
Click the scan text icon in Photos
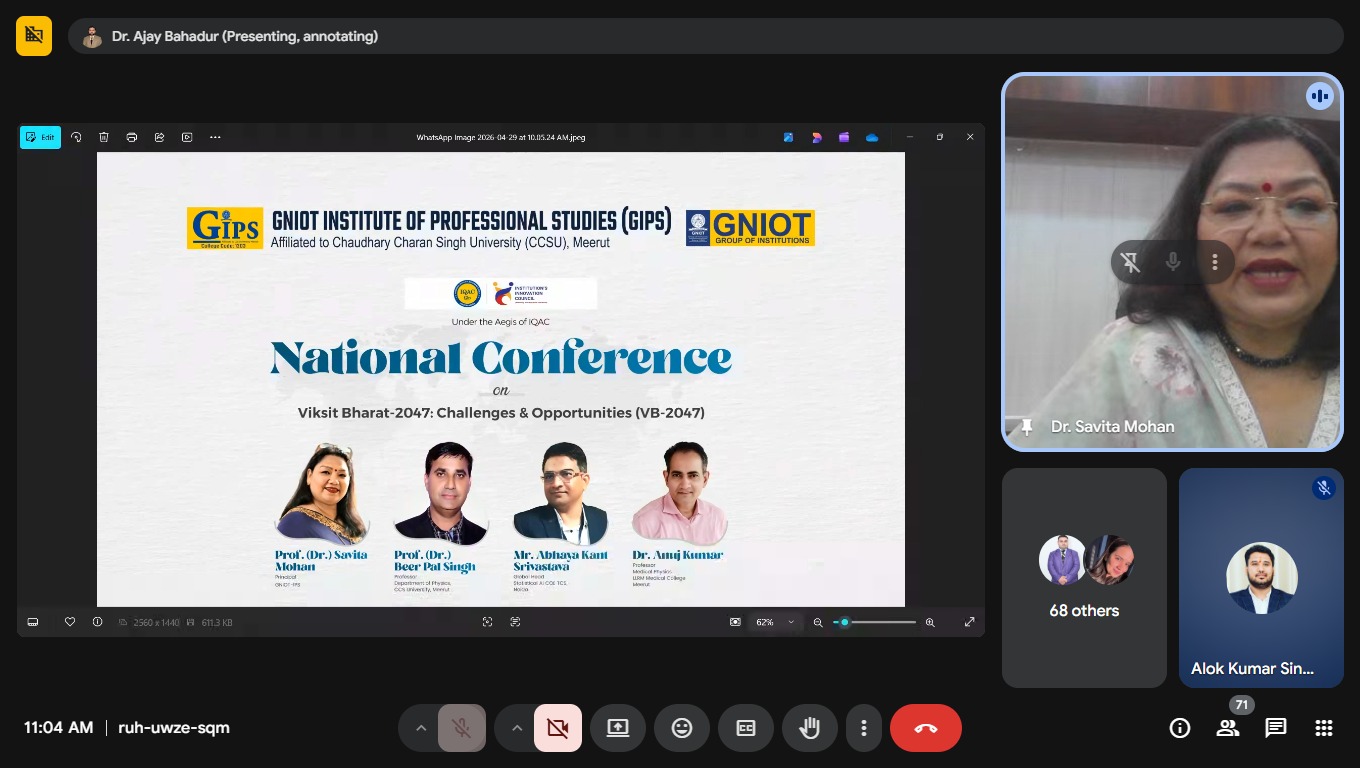click(515, 622)
